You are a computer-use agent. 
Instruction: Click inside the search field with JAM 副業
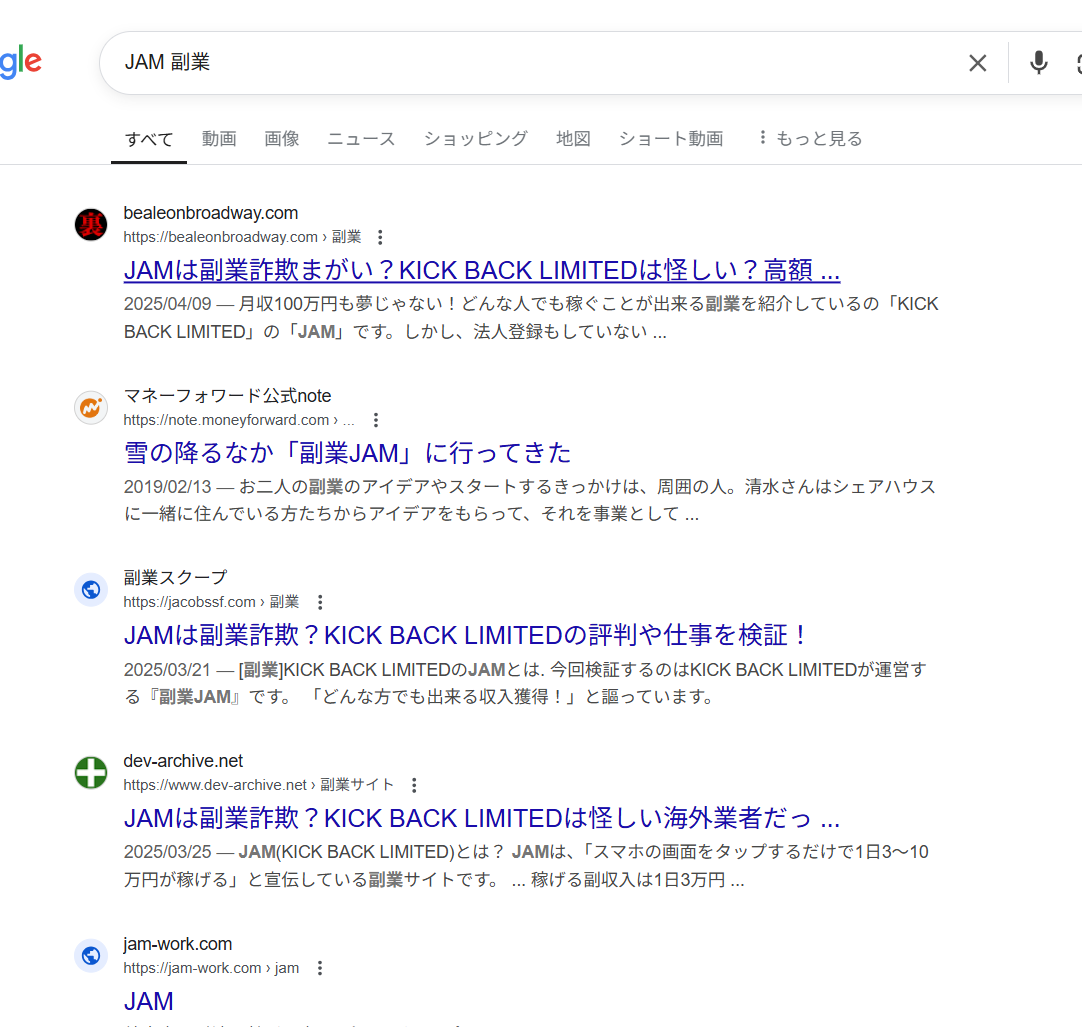538,63
